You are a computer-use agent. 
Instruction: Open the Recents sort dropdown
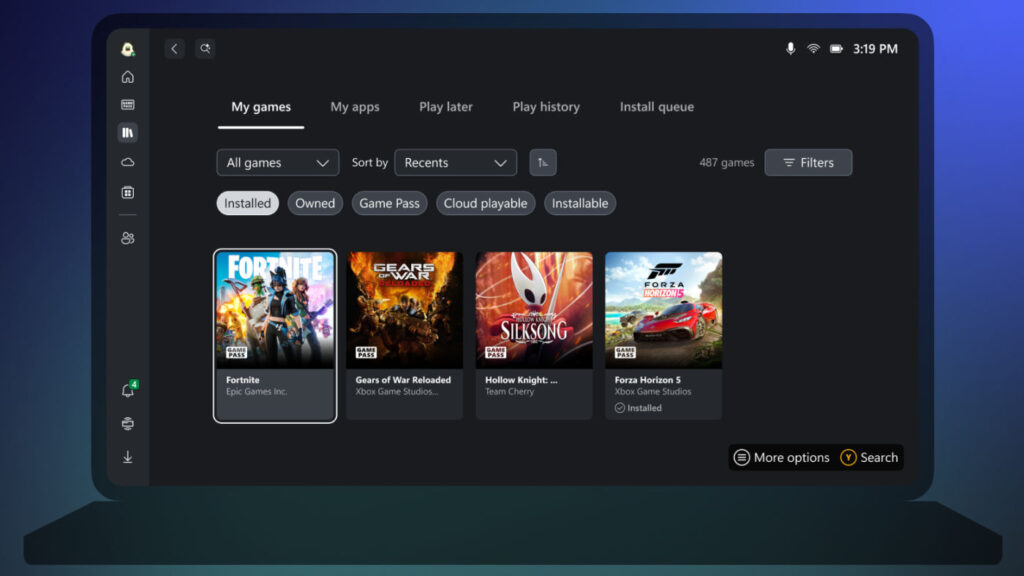point(455,162)
